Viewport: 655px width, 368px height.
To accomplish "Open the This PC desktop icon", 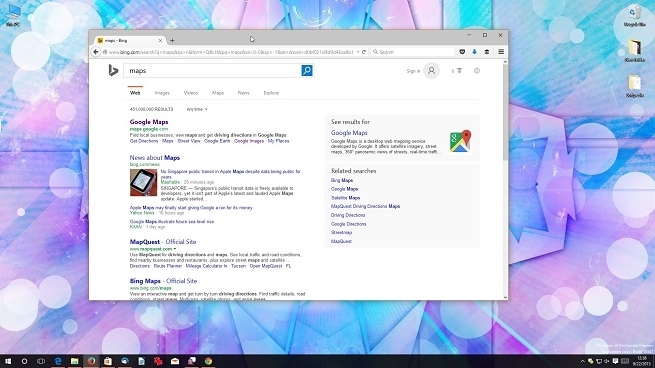I will click(13, 16).
